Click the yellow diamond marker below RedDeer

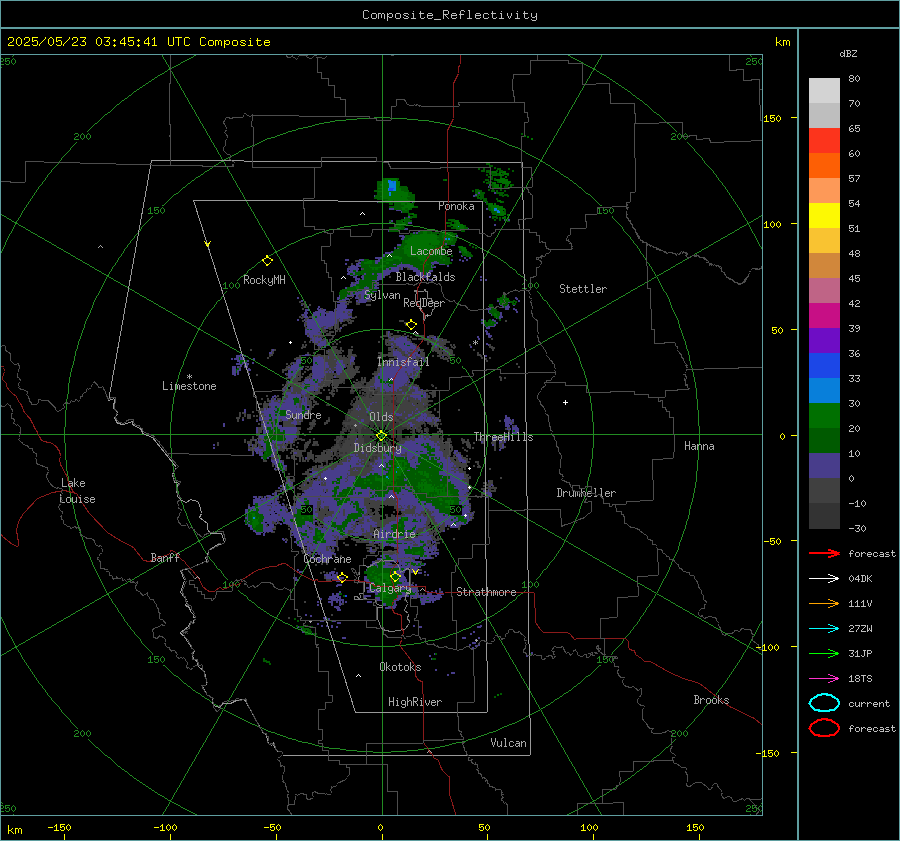tap(411, 325)
